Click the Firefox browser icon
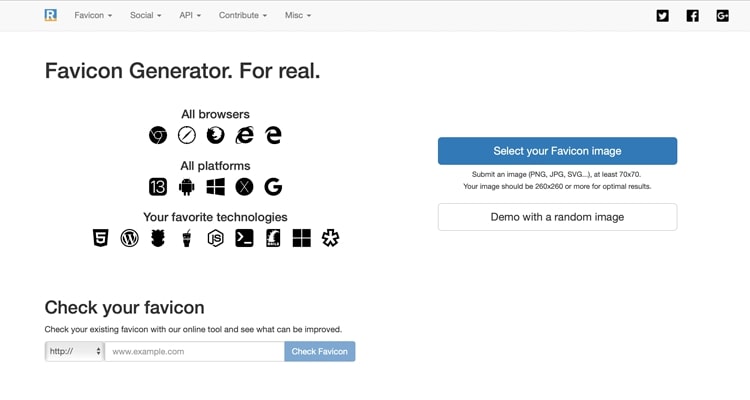750x400 pixels. [x=215, y=135]
